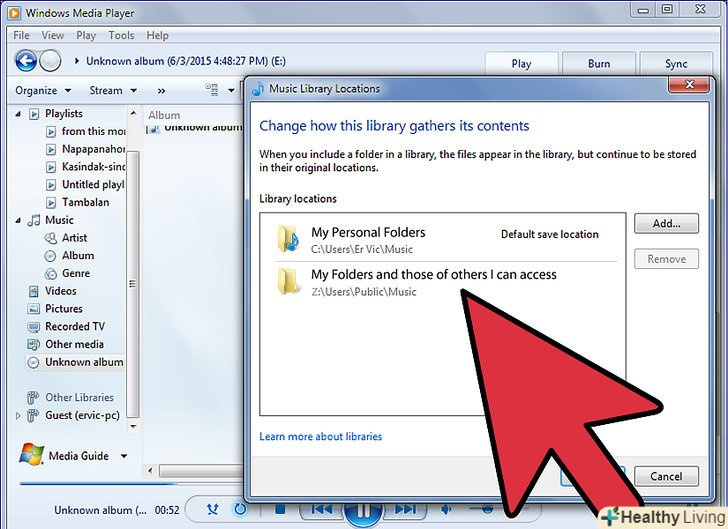The height and width of the screenshot is (529, 728).
Task: Adjust the volume slider
Action: (x=488, y=509)
